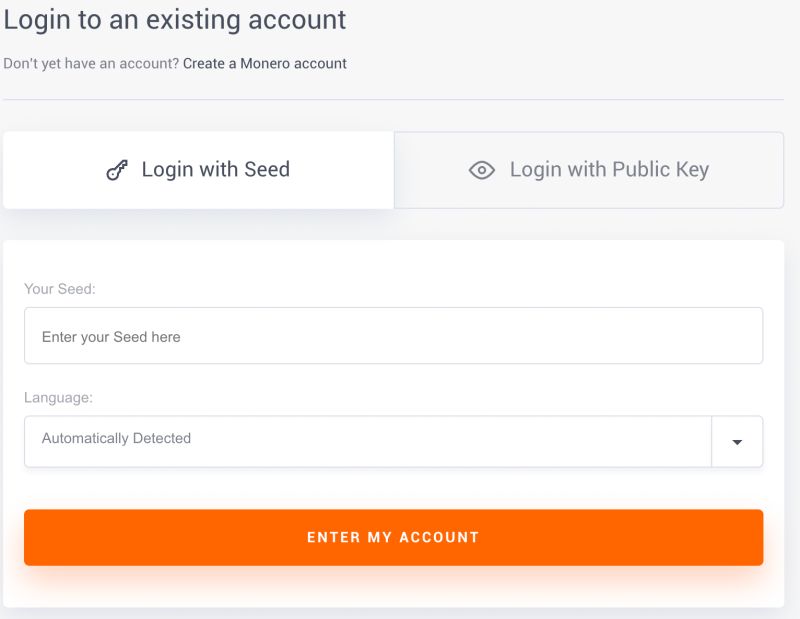Select the "Login with Seed" tab
The width and height of the screenshot is (800, 619).
[x=198, y=170]
